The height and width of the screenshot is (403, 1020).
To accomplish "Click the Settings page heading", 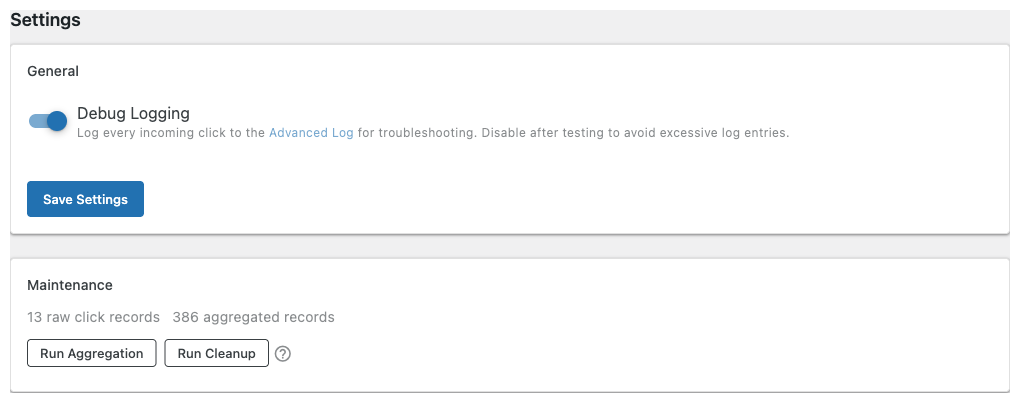I will click(x=45, y=19).
